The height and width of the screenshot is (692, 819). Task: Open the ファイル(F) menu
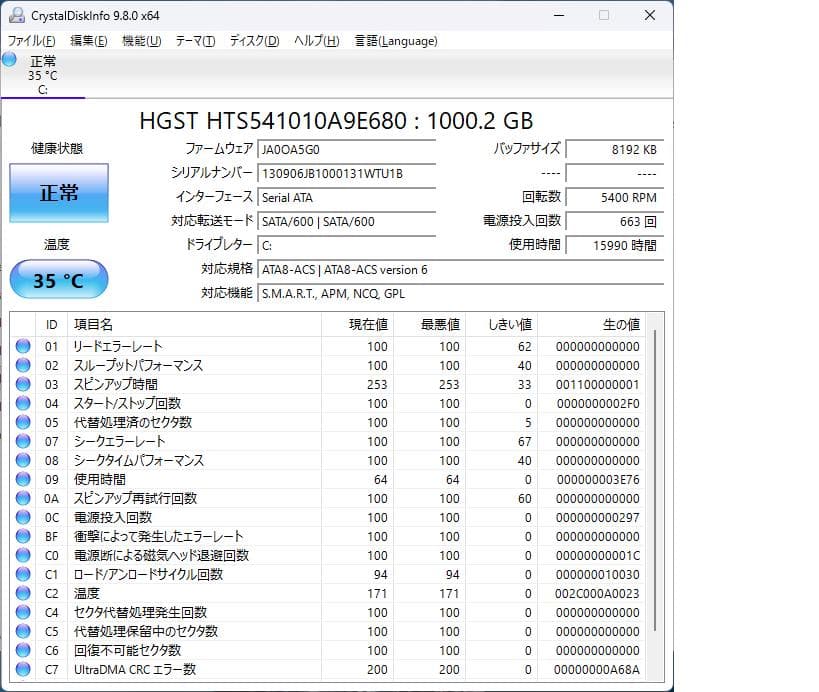click(31, 41)
